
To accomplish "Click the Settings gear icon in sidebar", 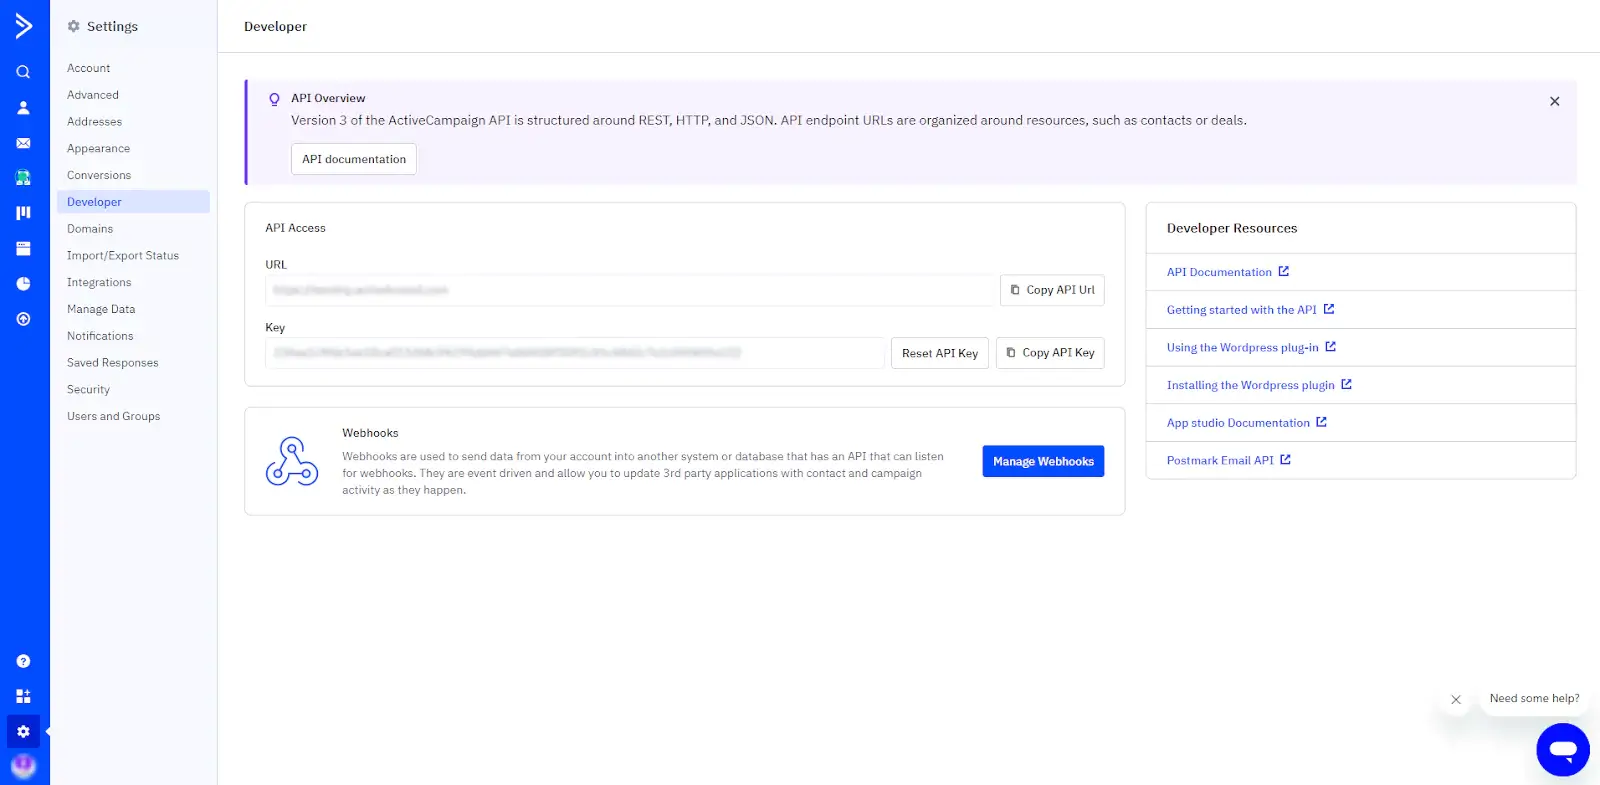I will point(23,732).
